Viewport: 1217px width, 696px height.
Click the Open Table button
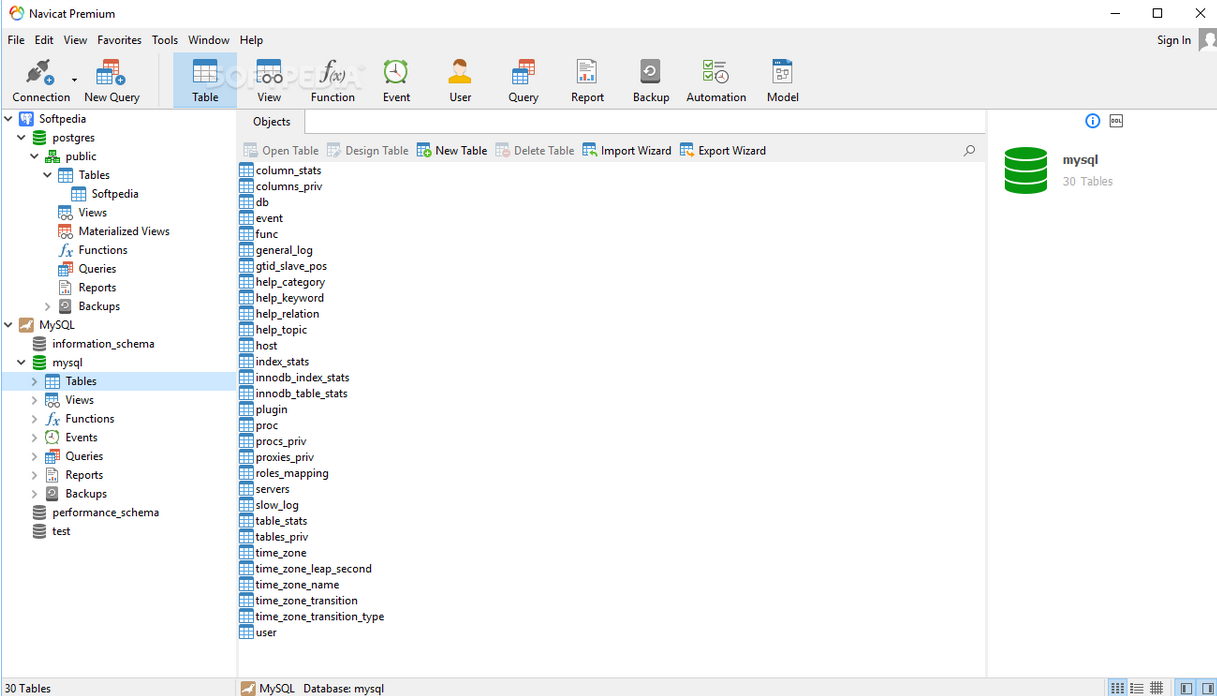click(281, 150)
